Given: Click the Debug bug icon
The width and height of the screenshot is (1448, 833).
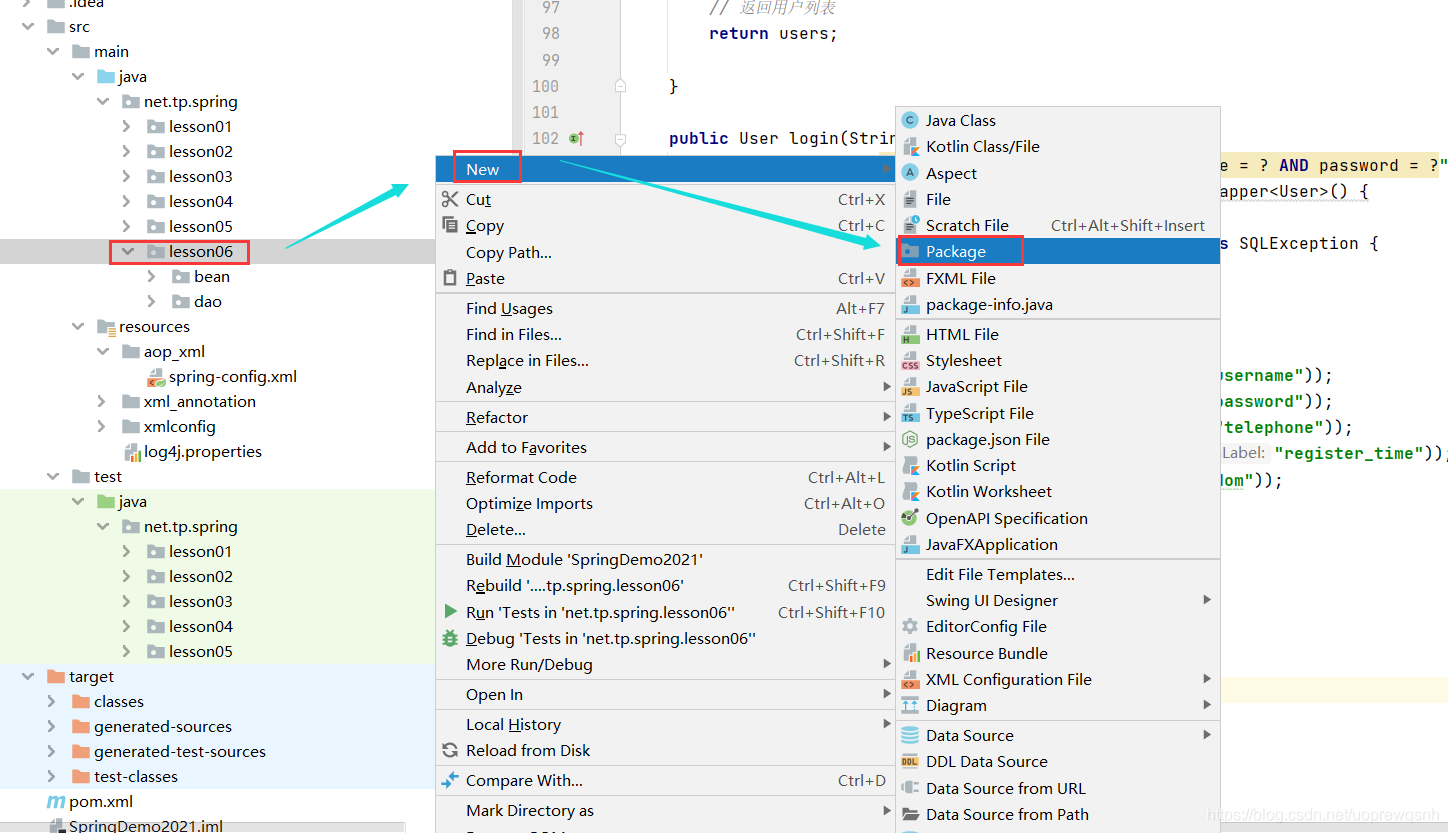Looking at the screenshot, I should [x=450, y=638].
